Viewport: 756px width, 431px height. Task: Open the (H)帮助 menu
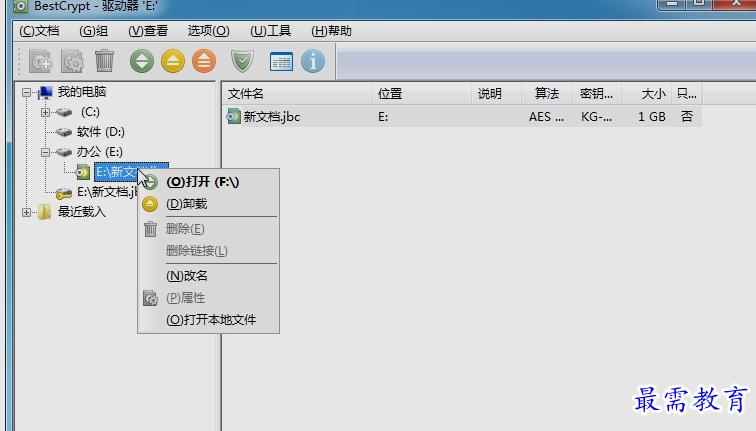(x=331, y=31)
